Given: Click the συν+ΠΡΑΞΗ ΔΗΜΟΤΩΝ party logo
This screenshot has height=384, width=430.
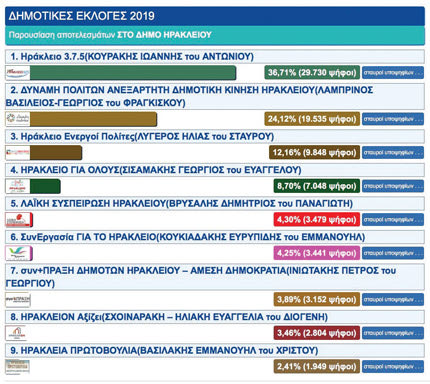Looking at the screenshot, I should (18, 300).
